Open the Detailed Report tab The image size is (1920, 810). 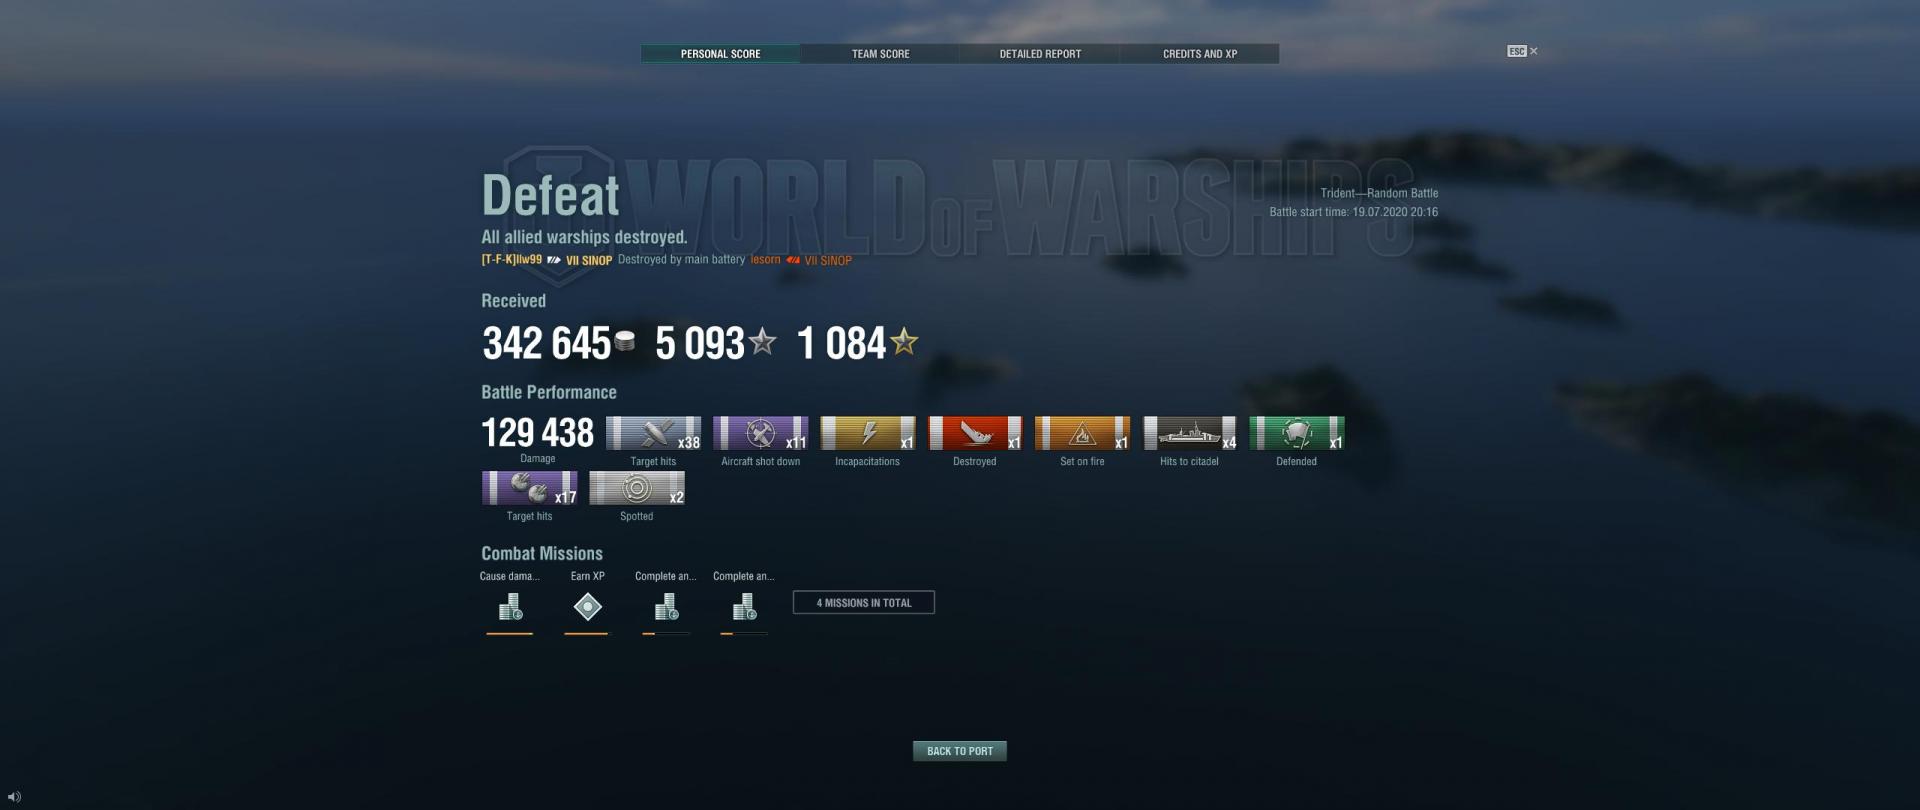pos(1040,54)
